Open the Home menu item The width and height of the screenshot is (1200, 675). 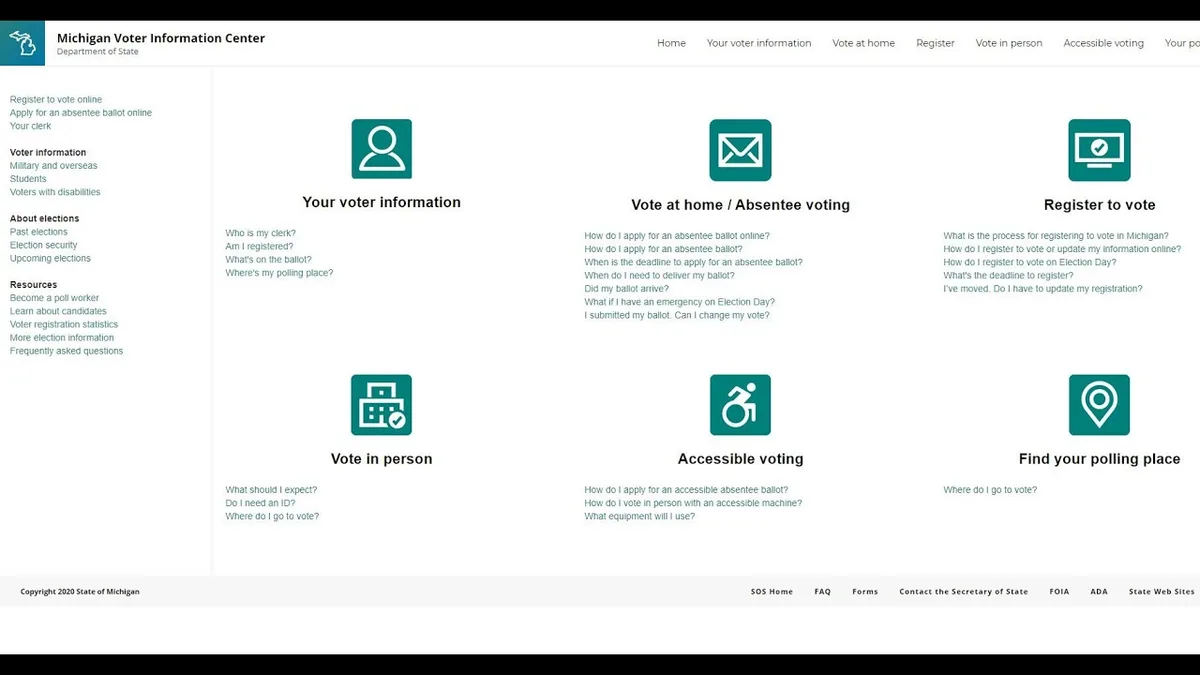671,43
